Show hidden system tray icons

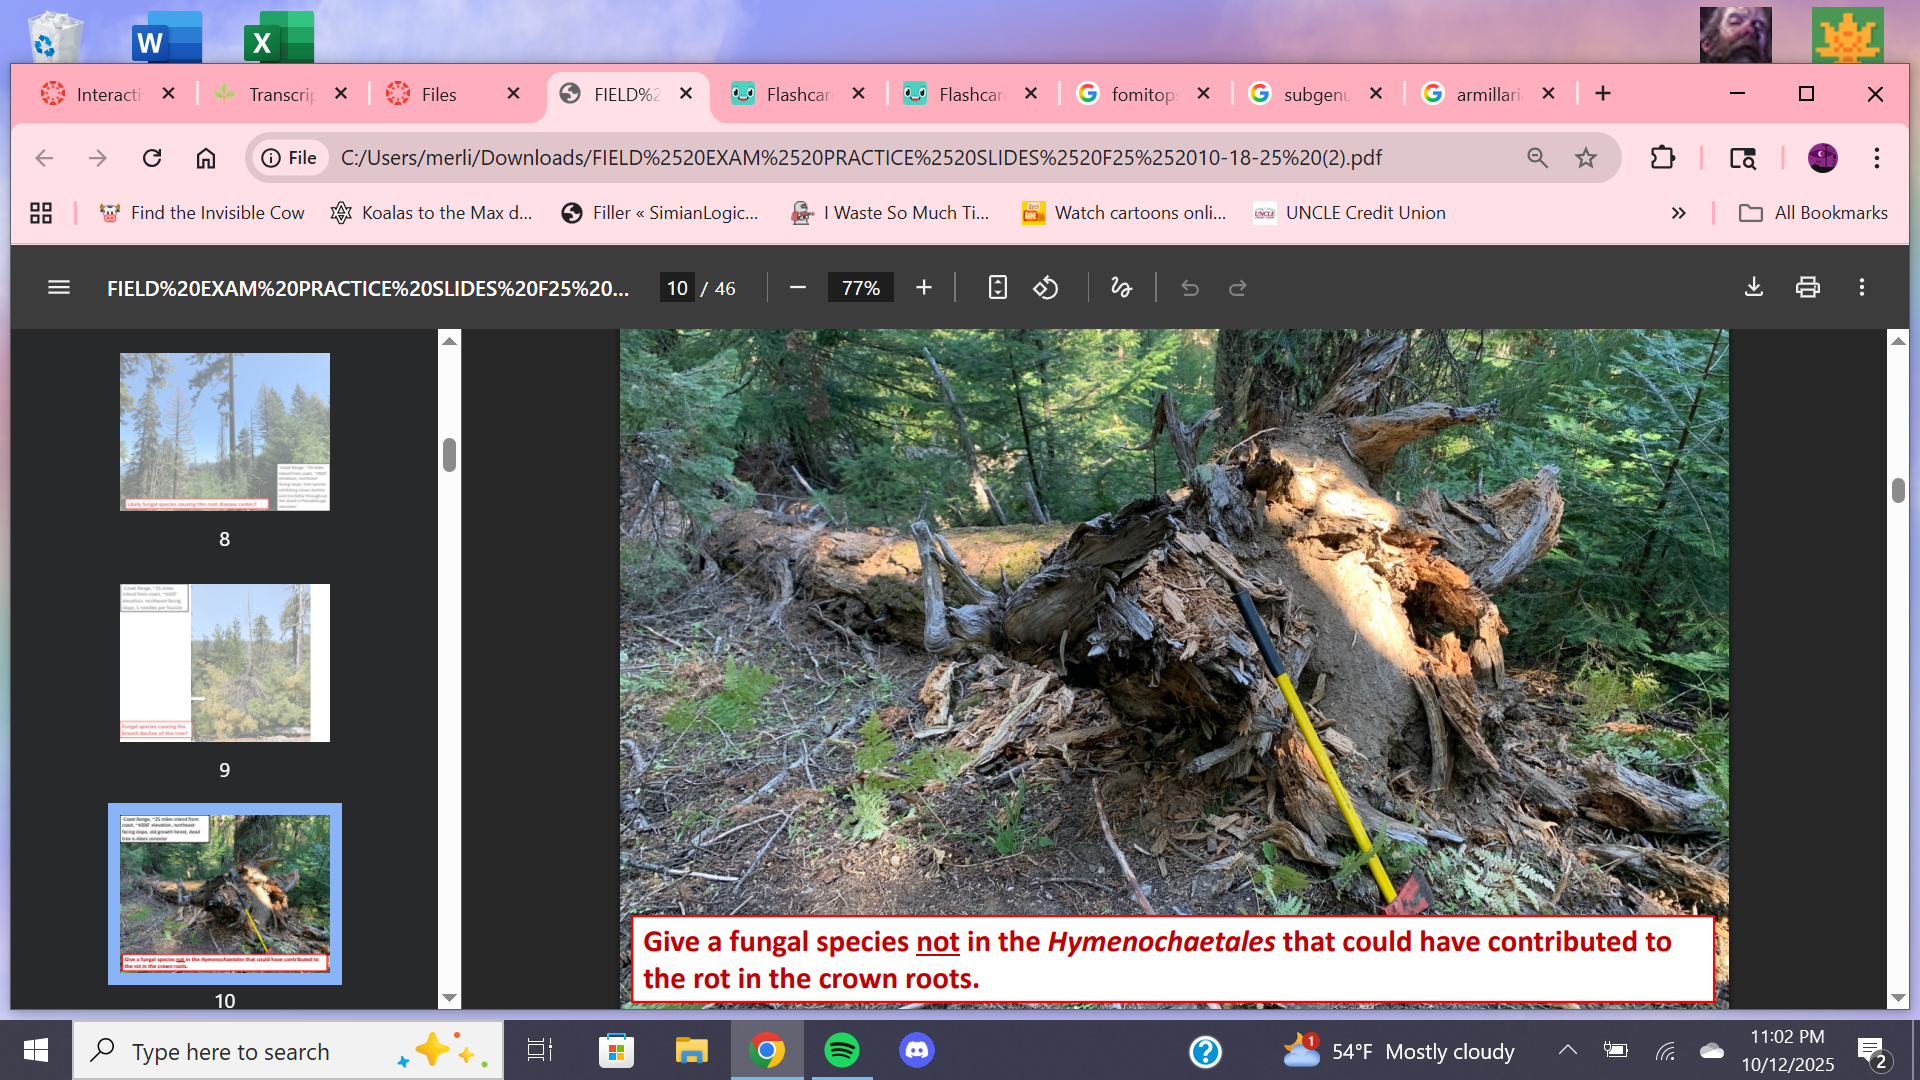(1567, 1050)
